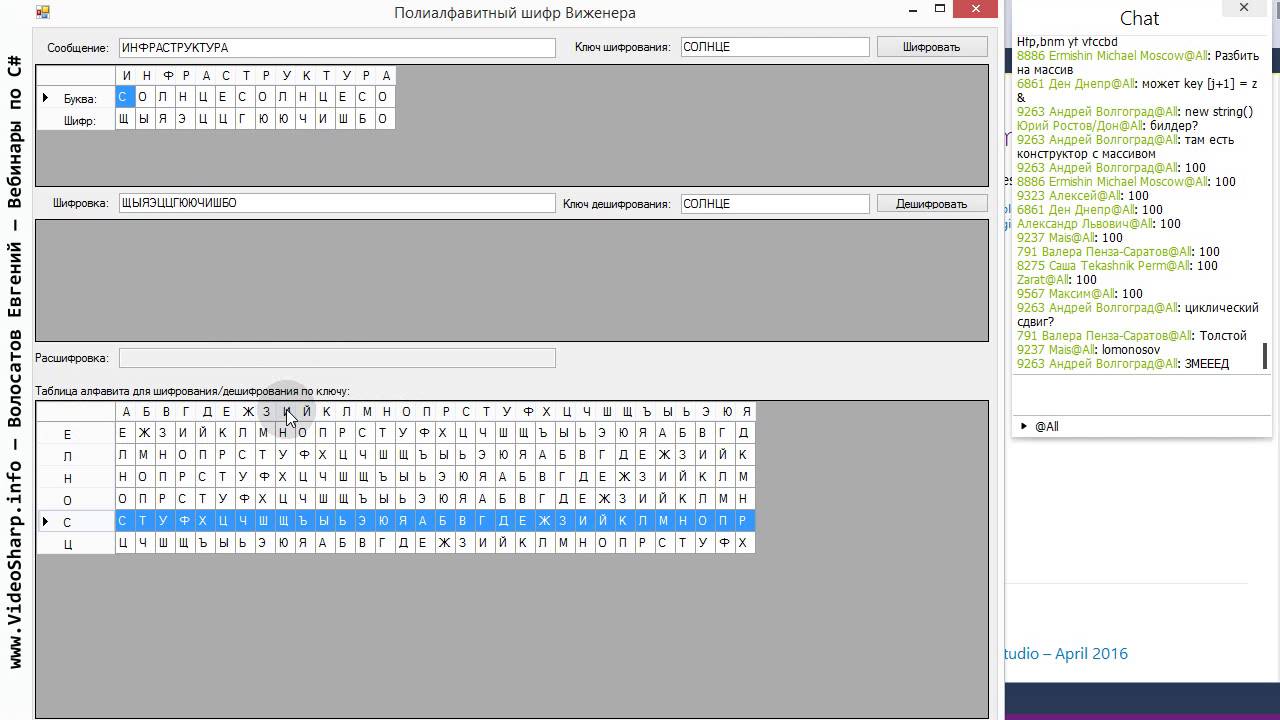Click chat message 'может key [j+1] = z'
Viewport: 1280px width, 720px height.
click(1138, 91)
